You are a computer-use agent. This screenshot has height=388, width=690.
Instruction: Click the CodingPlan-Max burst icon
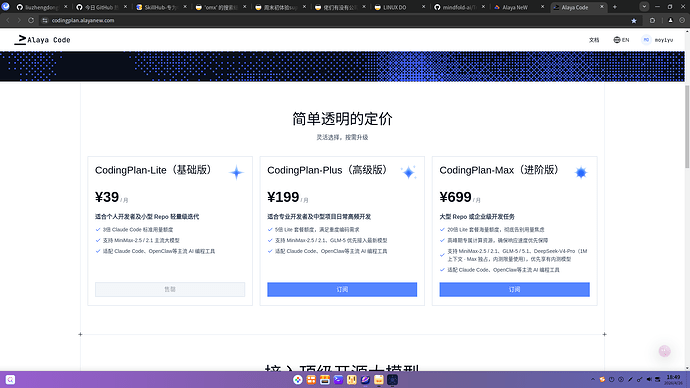point(581,172)
